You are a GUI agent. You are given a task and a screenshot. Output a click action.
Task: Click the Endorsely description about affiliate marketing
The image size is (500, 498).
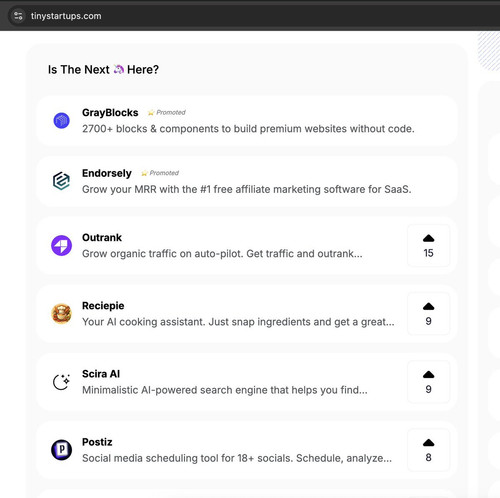point(247,189)
